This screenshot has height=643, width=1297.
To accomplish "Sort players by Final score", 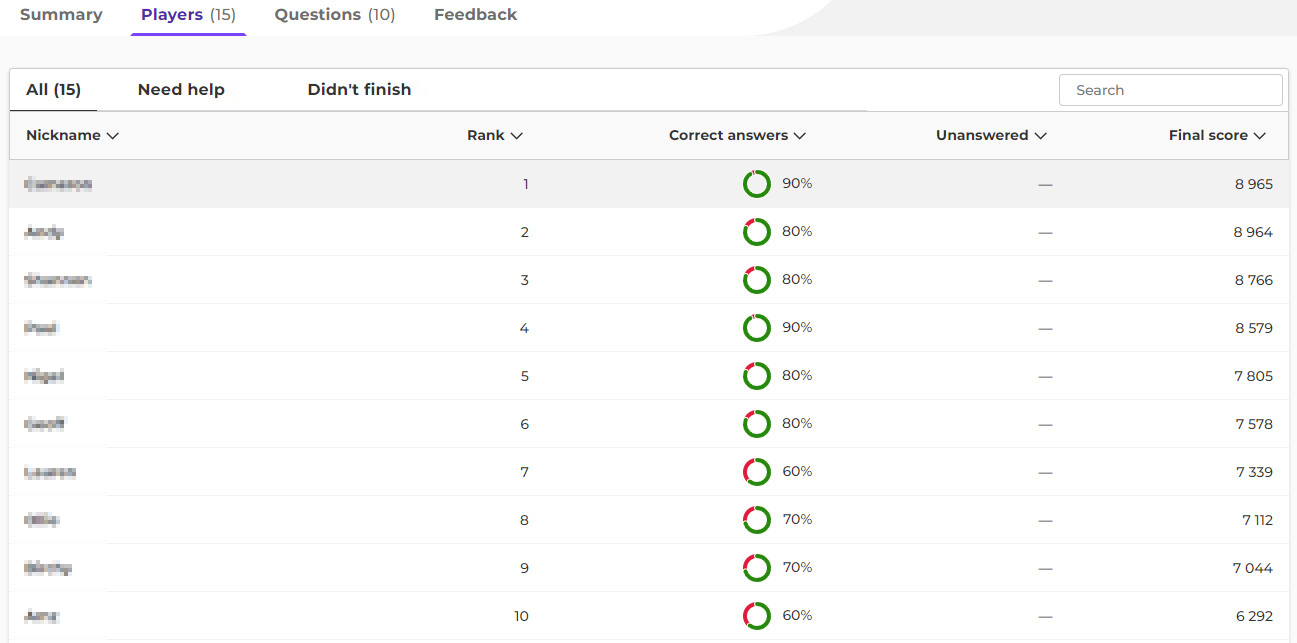I will [x=1216, y=136].
